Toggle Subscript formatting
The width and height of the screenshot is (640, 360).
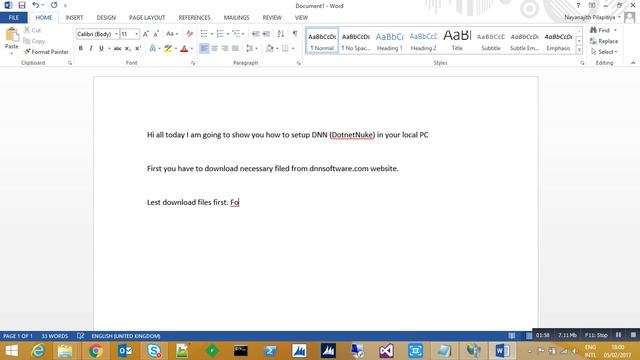click(128, 49)
